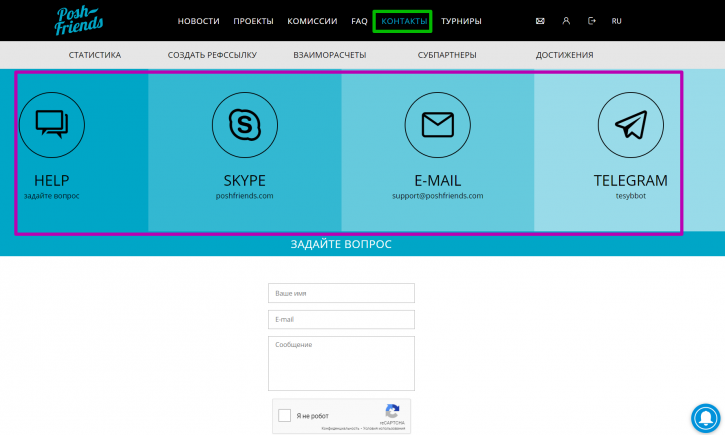
Task: Navigate to FAQ page
Action: click(359, 21)
